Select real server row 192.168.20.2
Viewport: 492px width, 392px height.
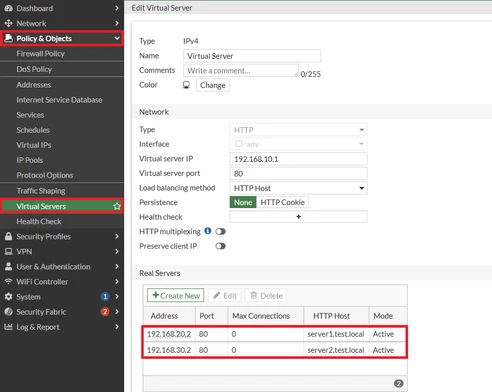click(275, 334)
